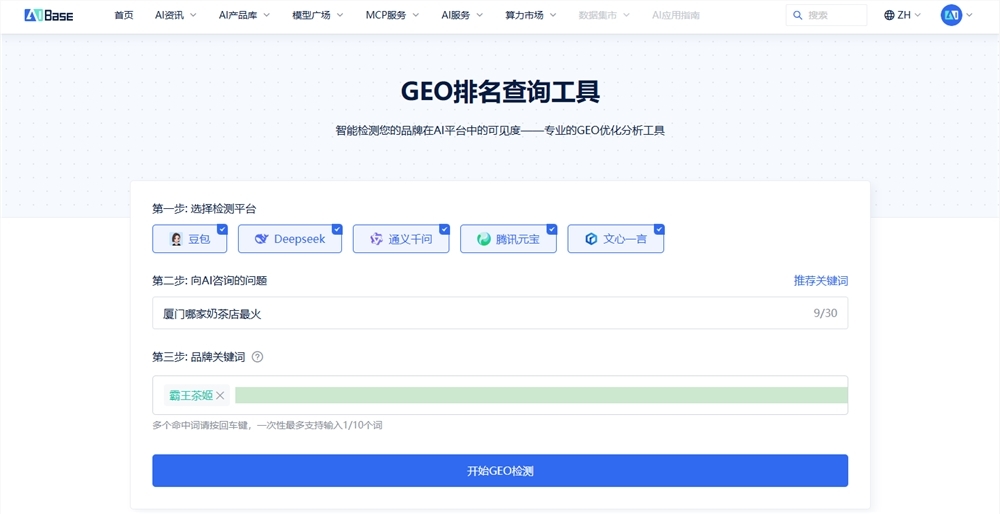Screen dimensions: 1000x514
Task: Click the globe language icon
Action: (x=889, y=15)
